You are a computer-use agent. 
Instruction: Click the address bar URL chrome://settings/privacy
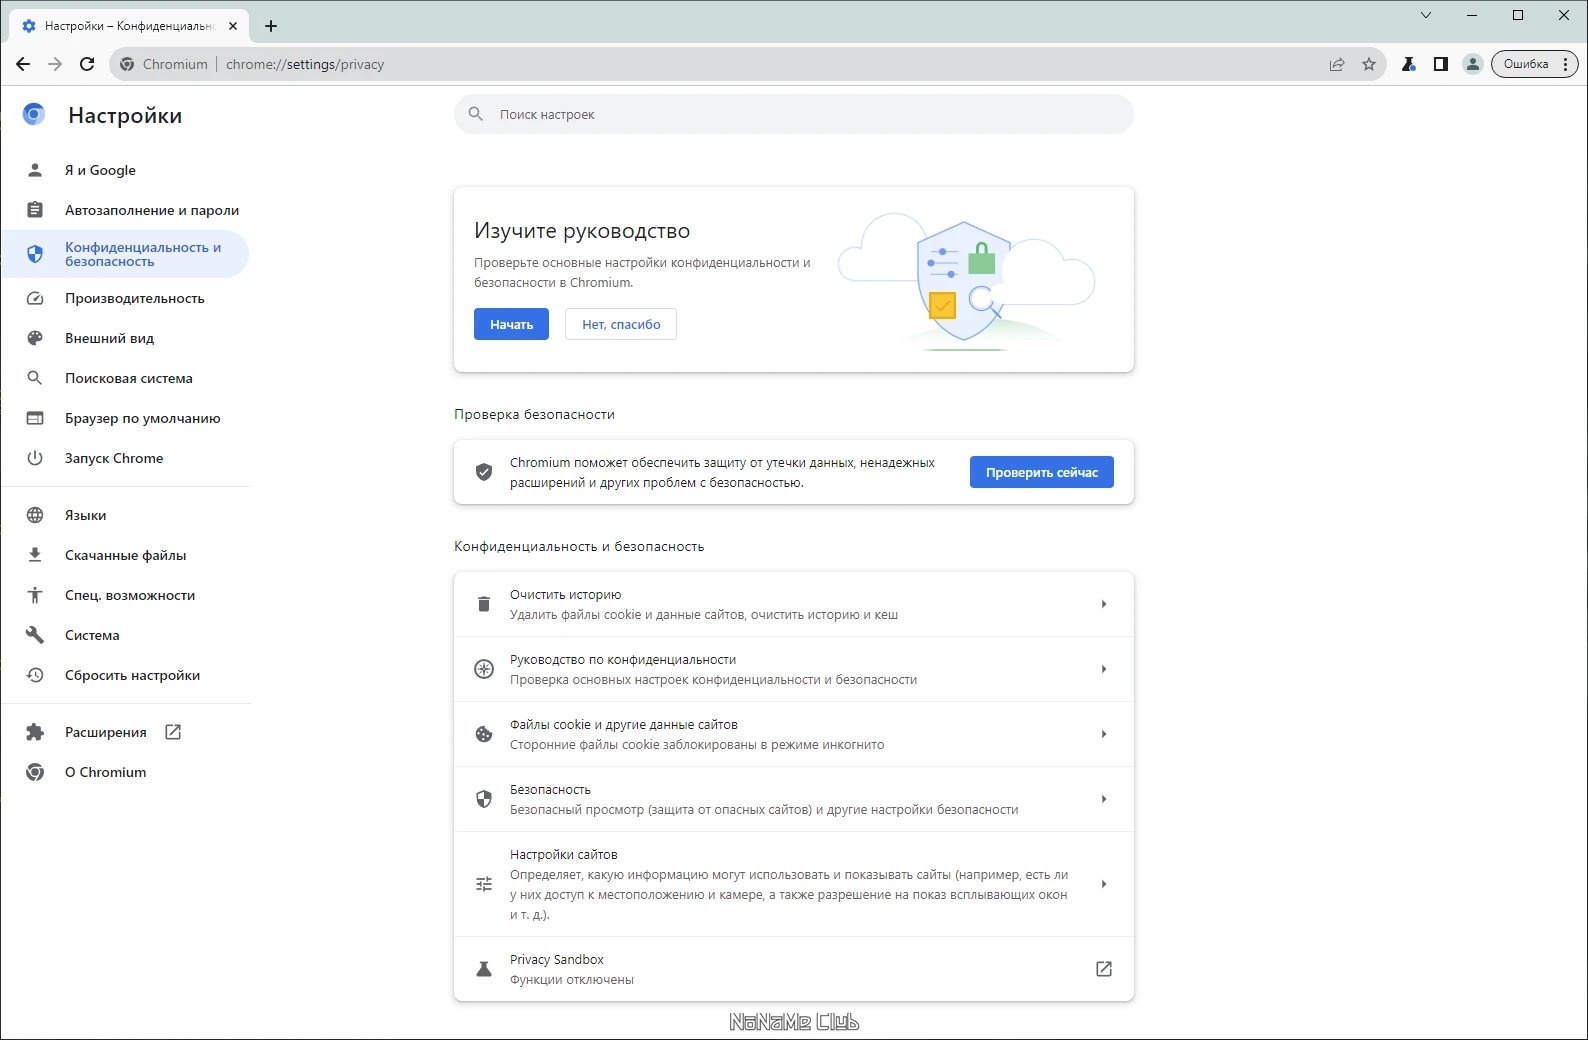pos(305,64)
